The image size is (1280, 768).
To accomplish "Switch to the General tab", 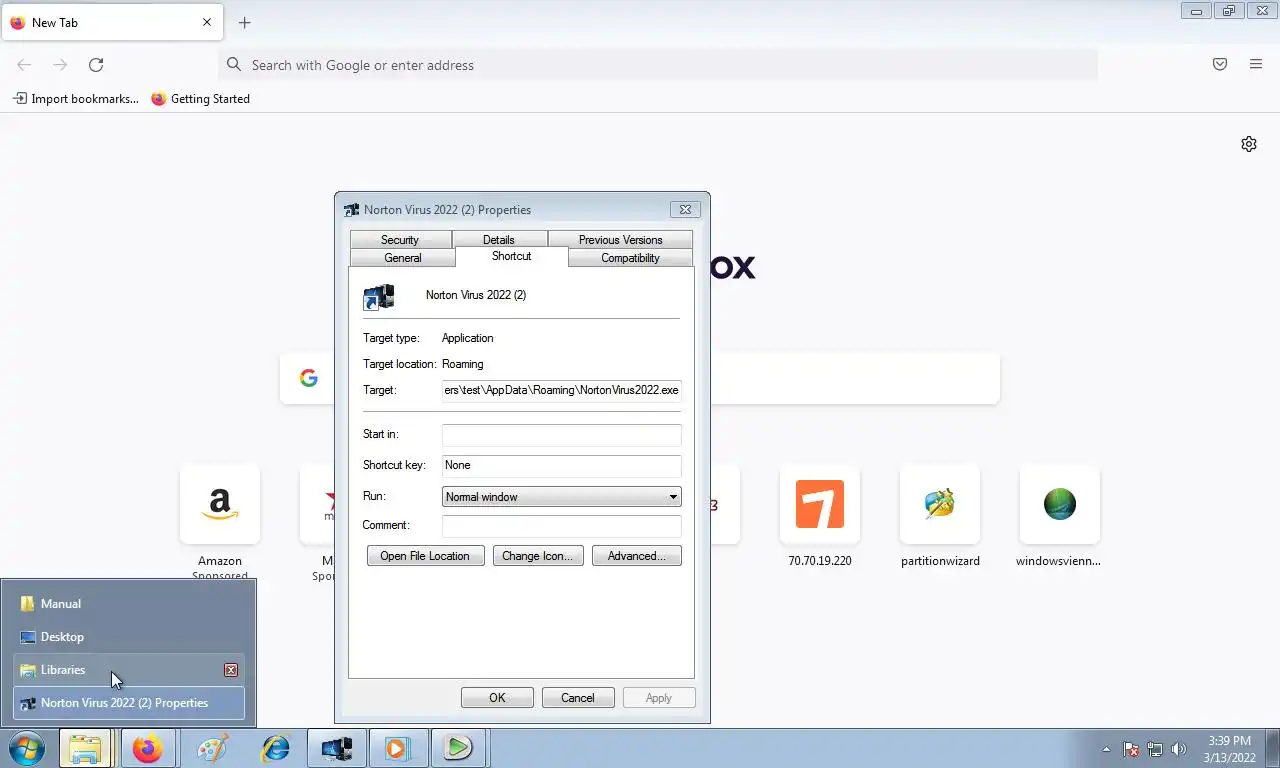I will [403, 258].
